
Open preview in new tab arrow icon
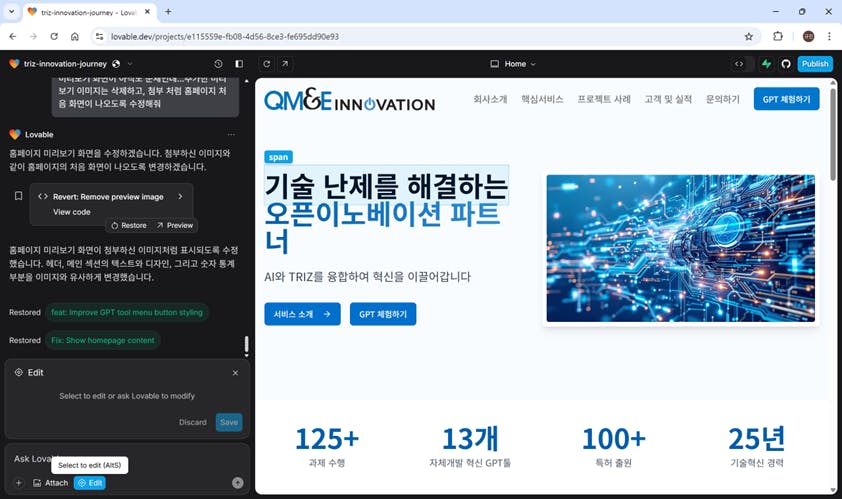click(x=285, y=63)
